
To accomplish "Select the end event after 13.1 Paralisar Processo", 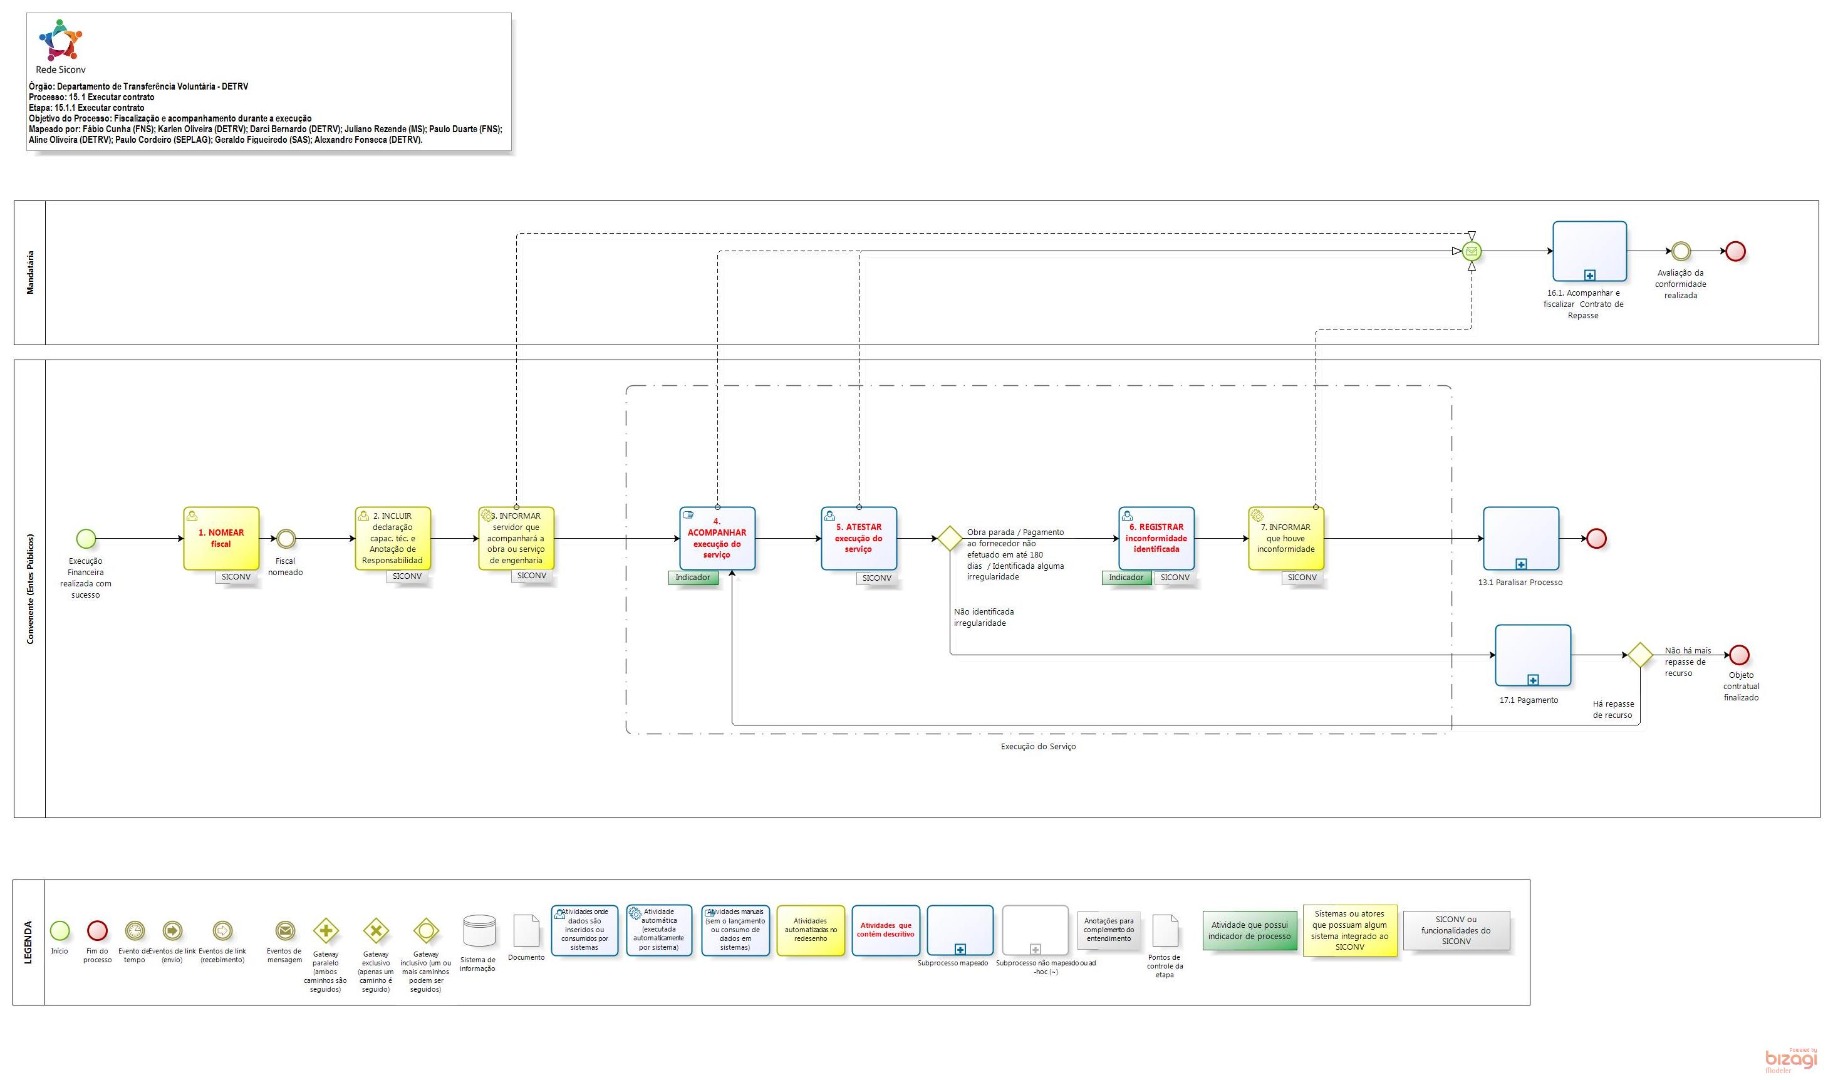I will 1597,539.
